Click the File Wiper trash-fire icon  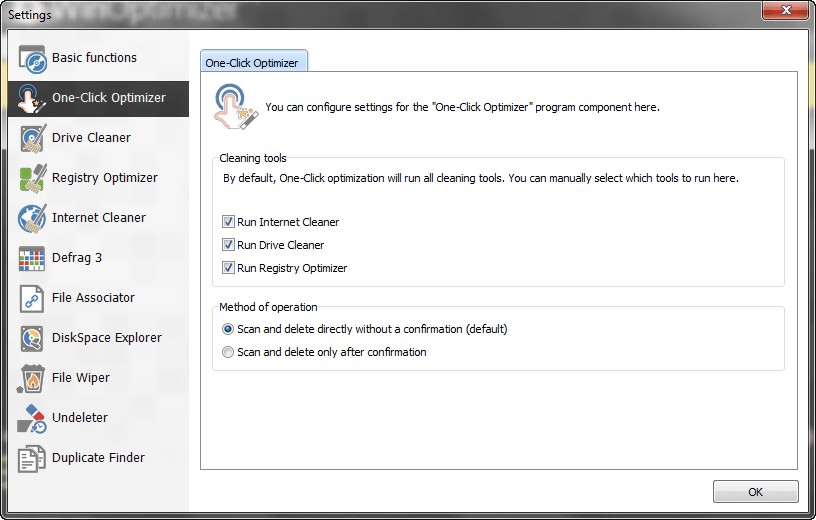pyautogui.click(x=31, y=378)
